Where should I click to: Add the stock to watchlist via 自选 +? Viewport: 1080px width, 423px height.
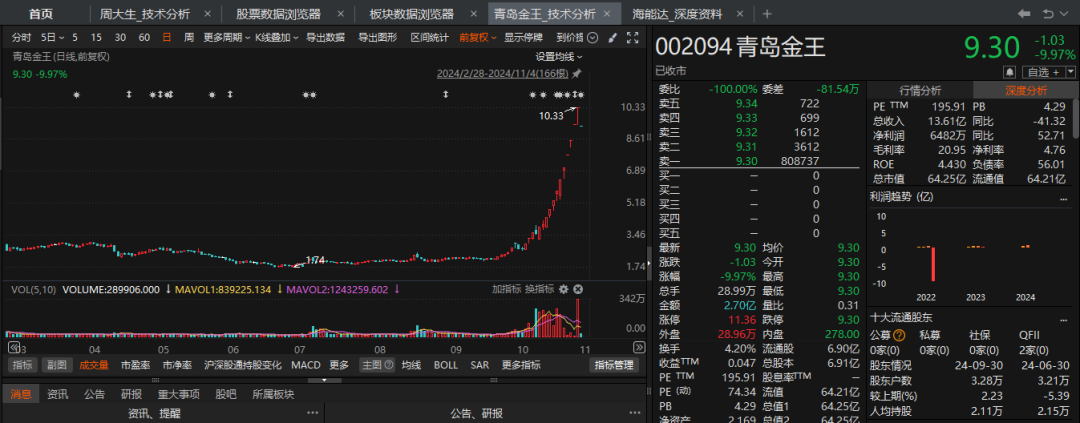click(1043, 72)
